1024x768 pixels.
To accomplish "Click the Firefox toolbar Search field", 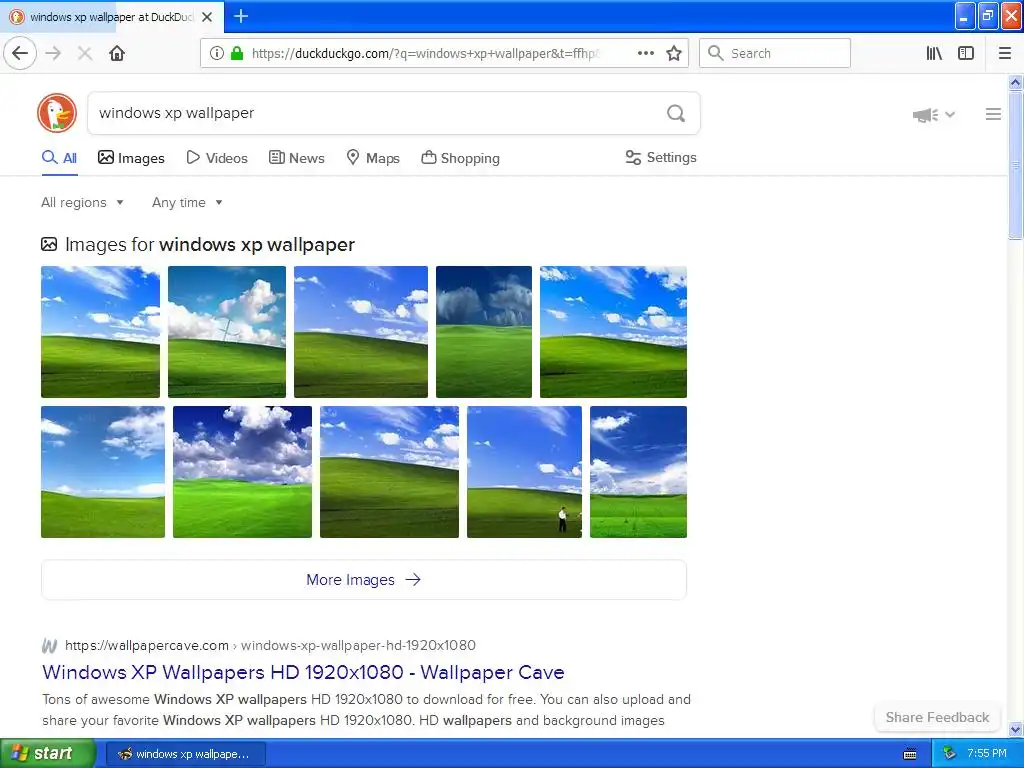I will [x=775, y=54].
